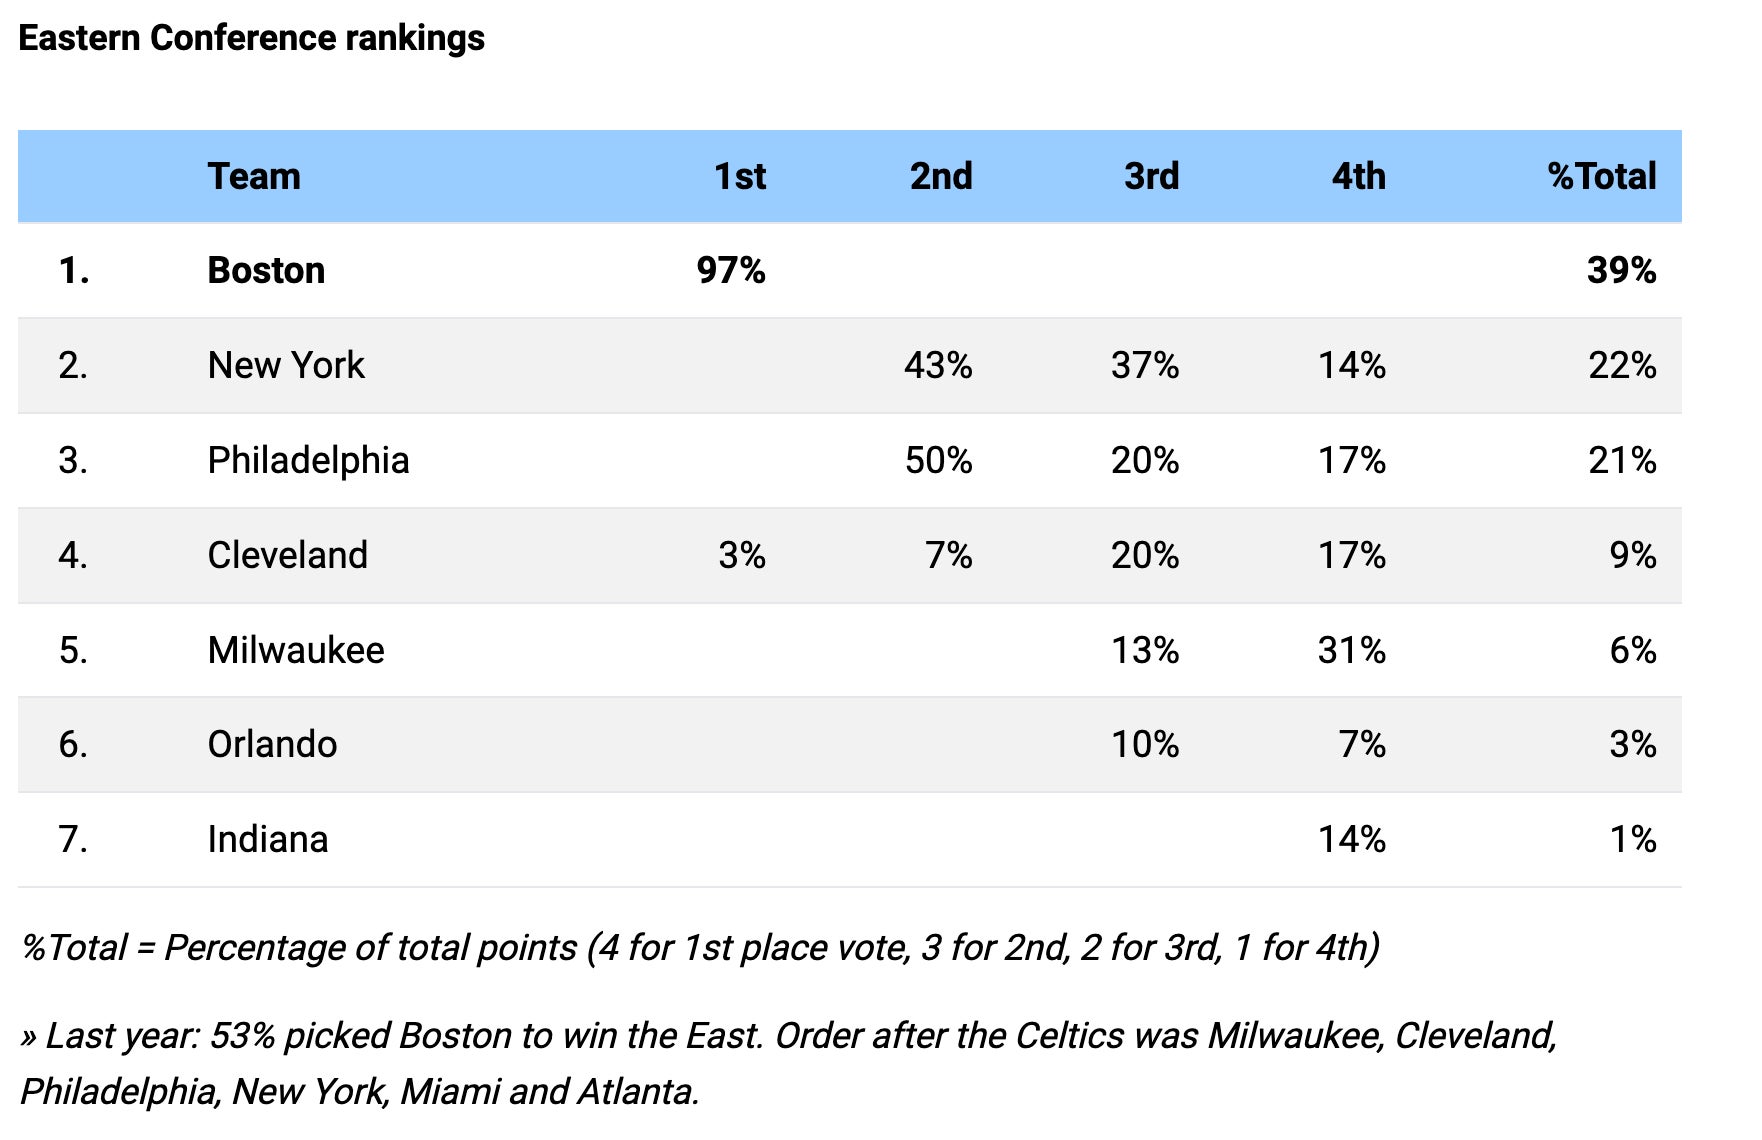The height and width of the screenshot is (1140, 1762).
Task: Click the Eastern Conference rankings heading
Action: click(x=252, y=38)
